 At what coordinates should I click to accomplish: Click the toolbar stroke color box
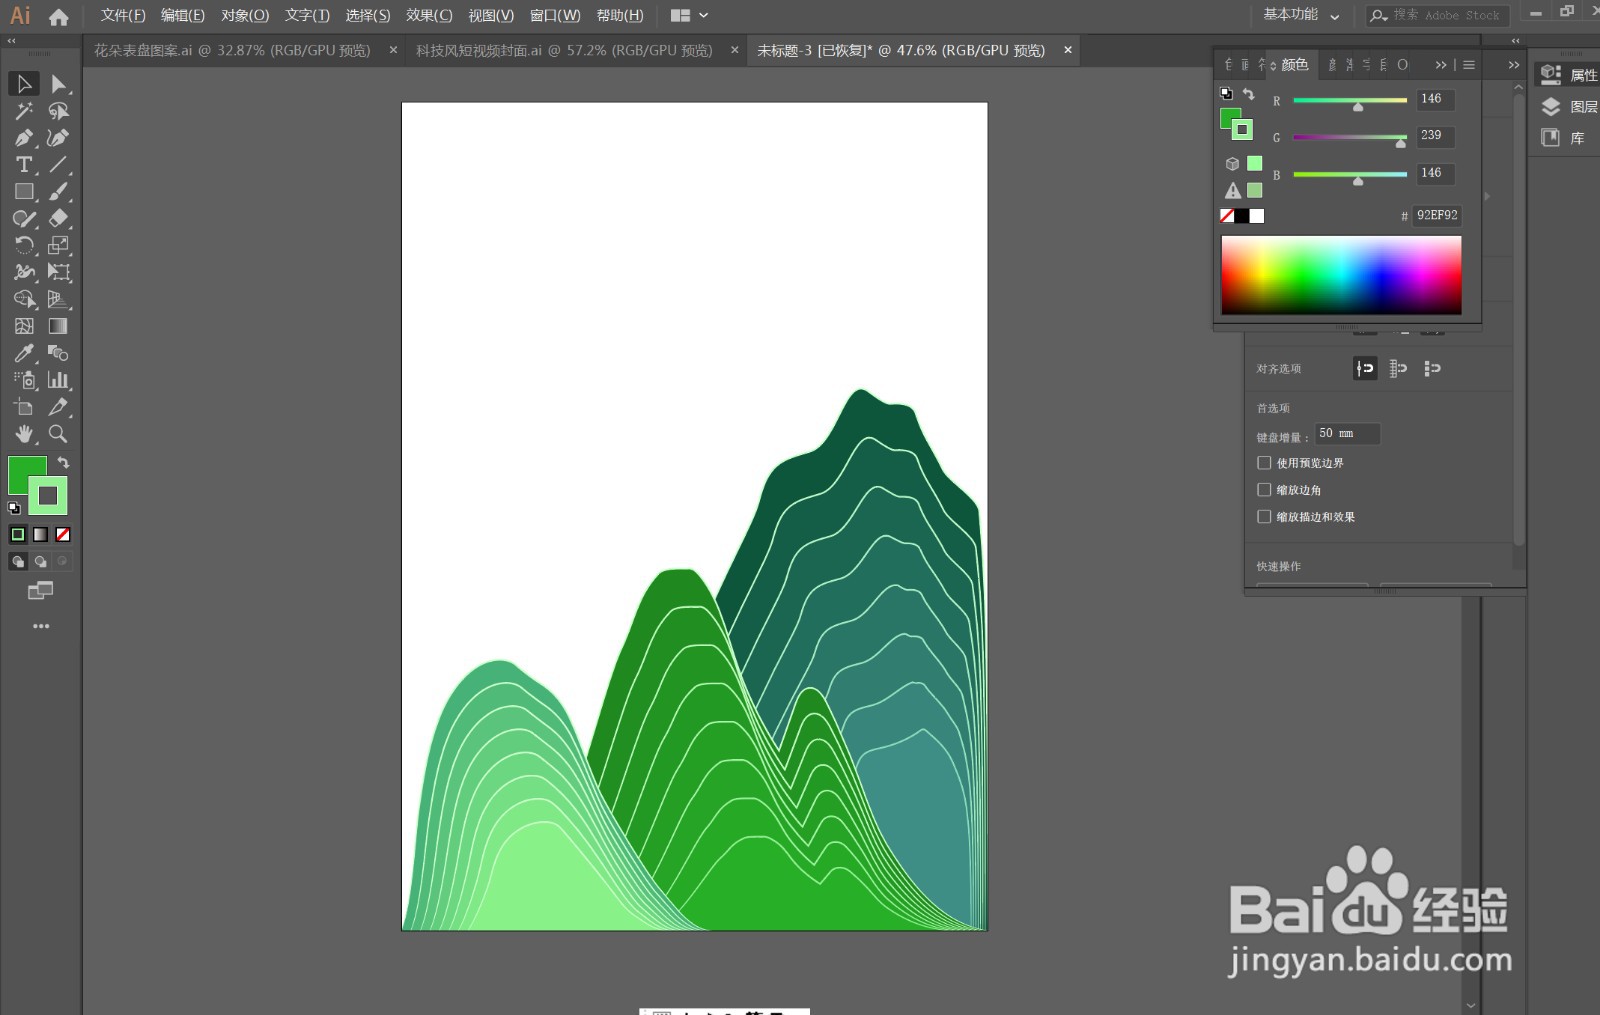[x=48, y=496]
